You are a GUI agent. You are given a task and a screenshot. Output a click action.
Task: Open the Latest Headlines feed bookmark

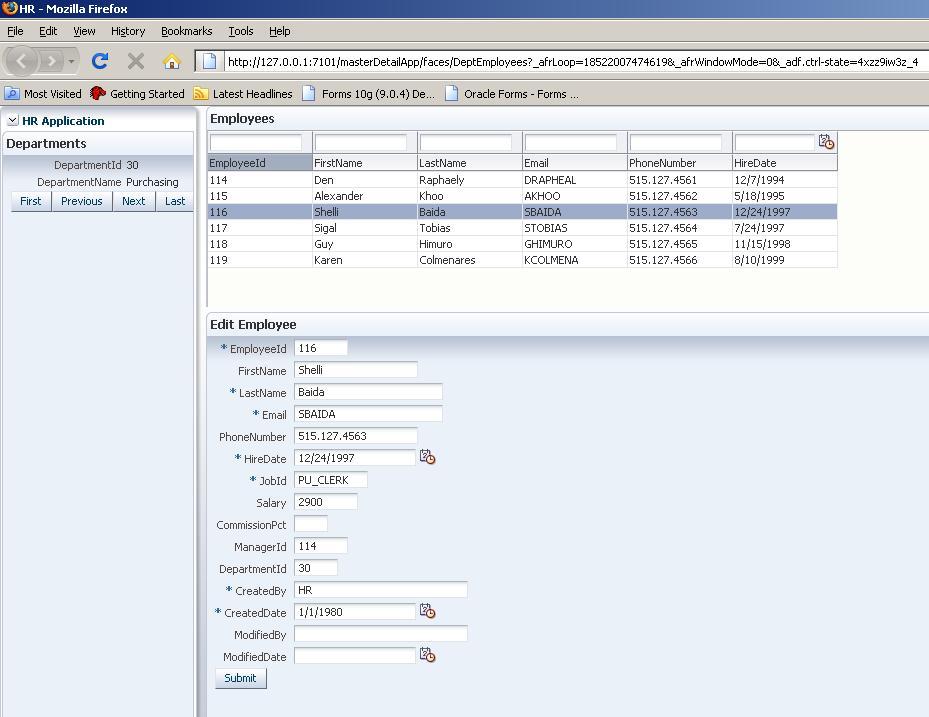[243, 94]
